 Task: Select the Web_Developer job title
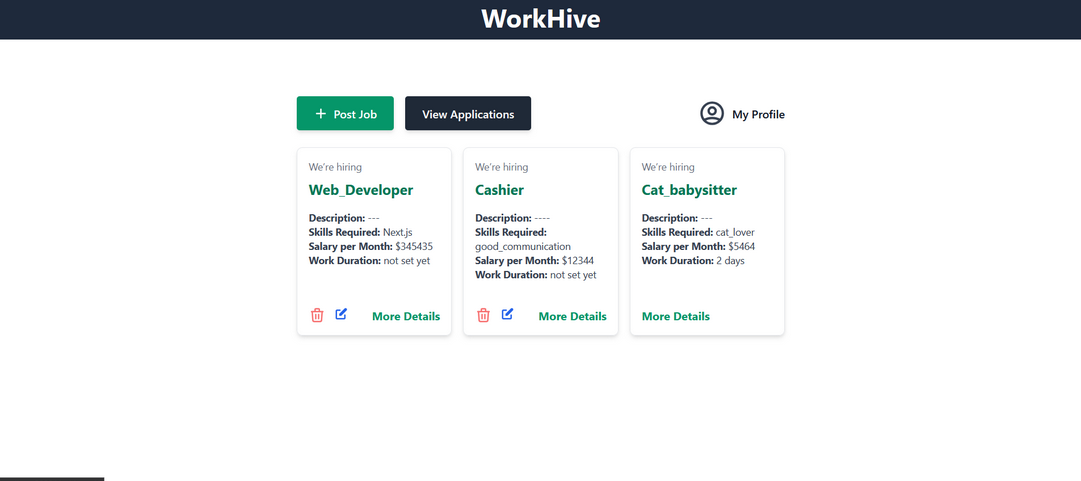click(x=361, y=190)
